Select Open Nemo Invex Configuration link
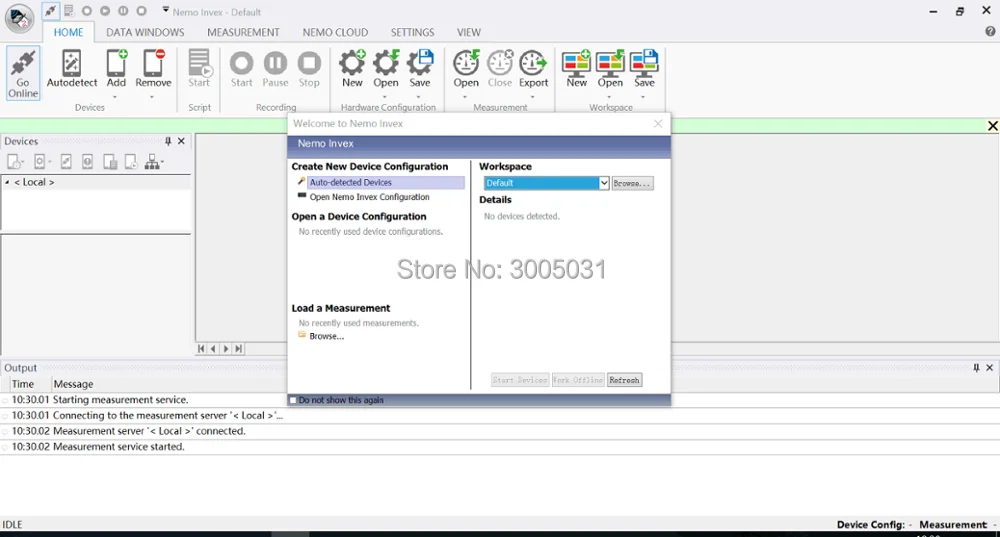1000x537 pixels. tap(369, 197)
